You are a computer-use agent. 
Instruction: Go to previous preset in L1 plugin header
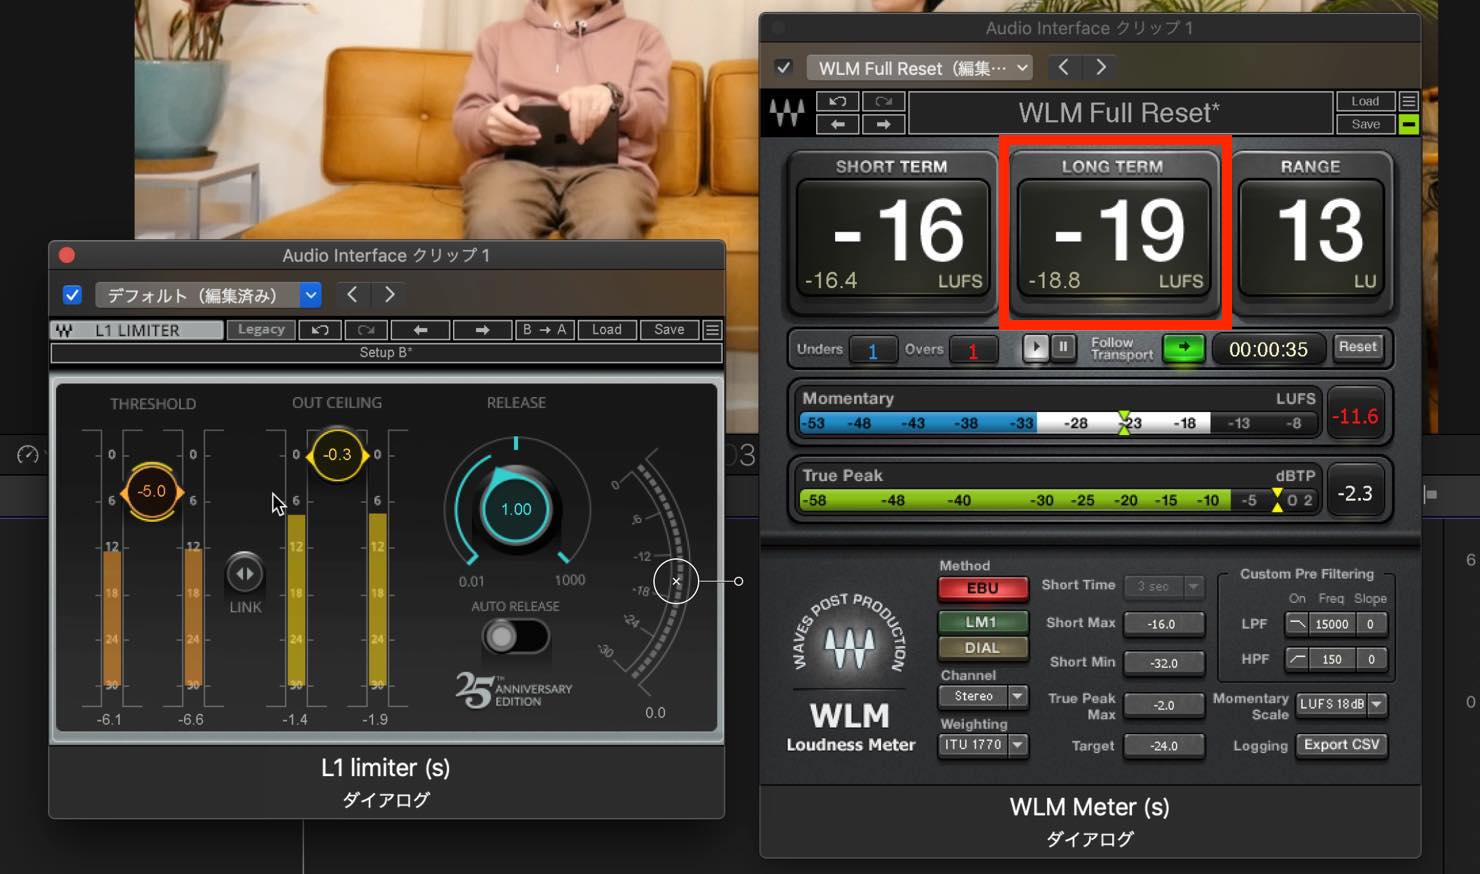(352, 295)
